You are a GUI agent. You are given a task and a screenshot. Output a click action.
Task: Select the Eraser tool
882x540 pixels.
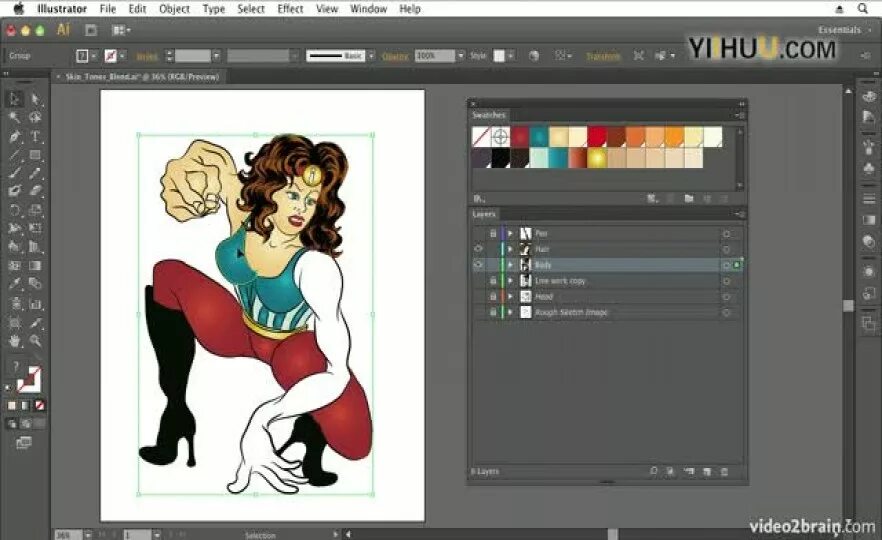(x=35, y=191)
